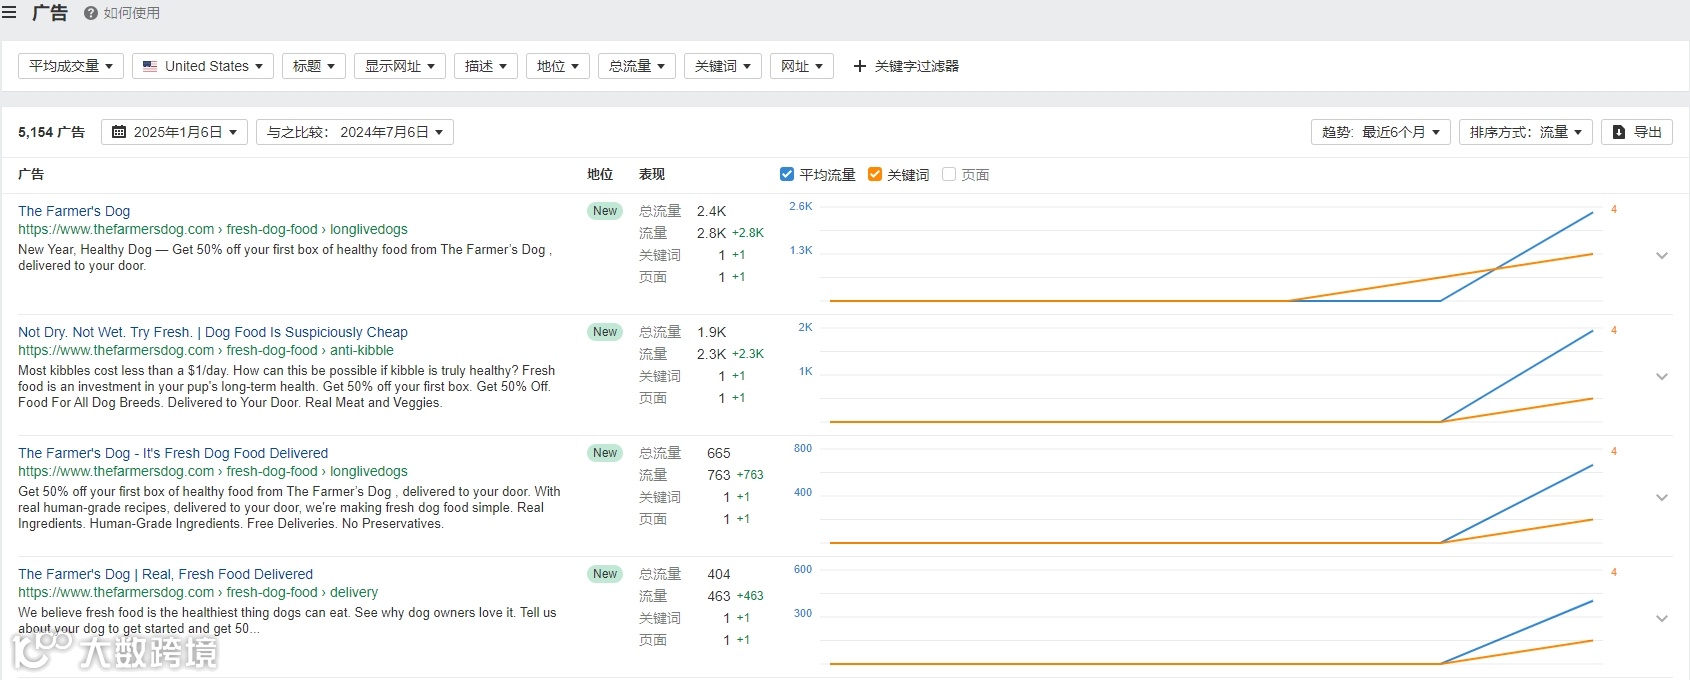Click the +763 traffic change value

[x=750, y=475]
